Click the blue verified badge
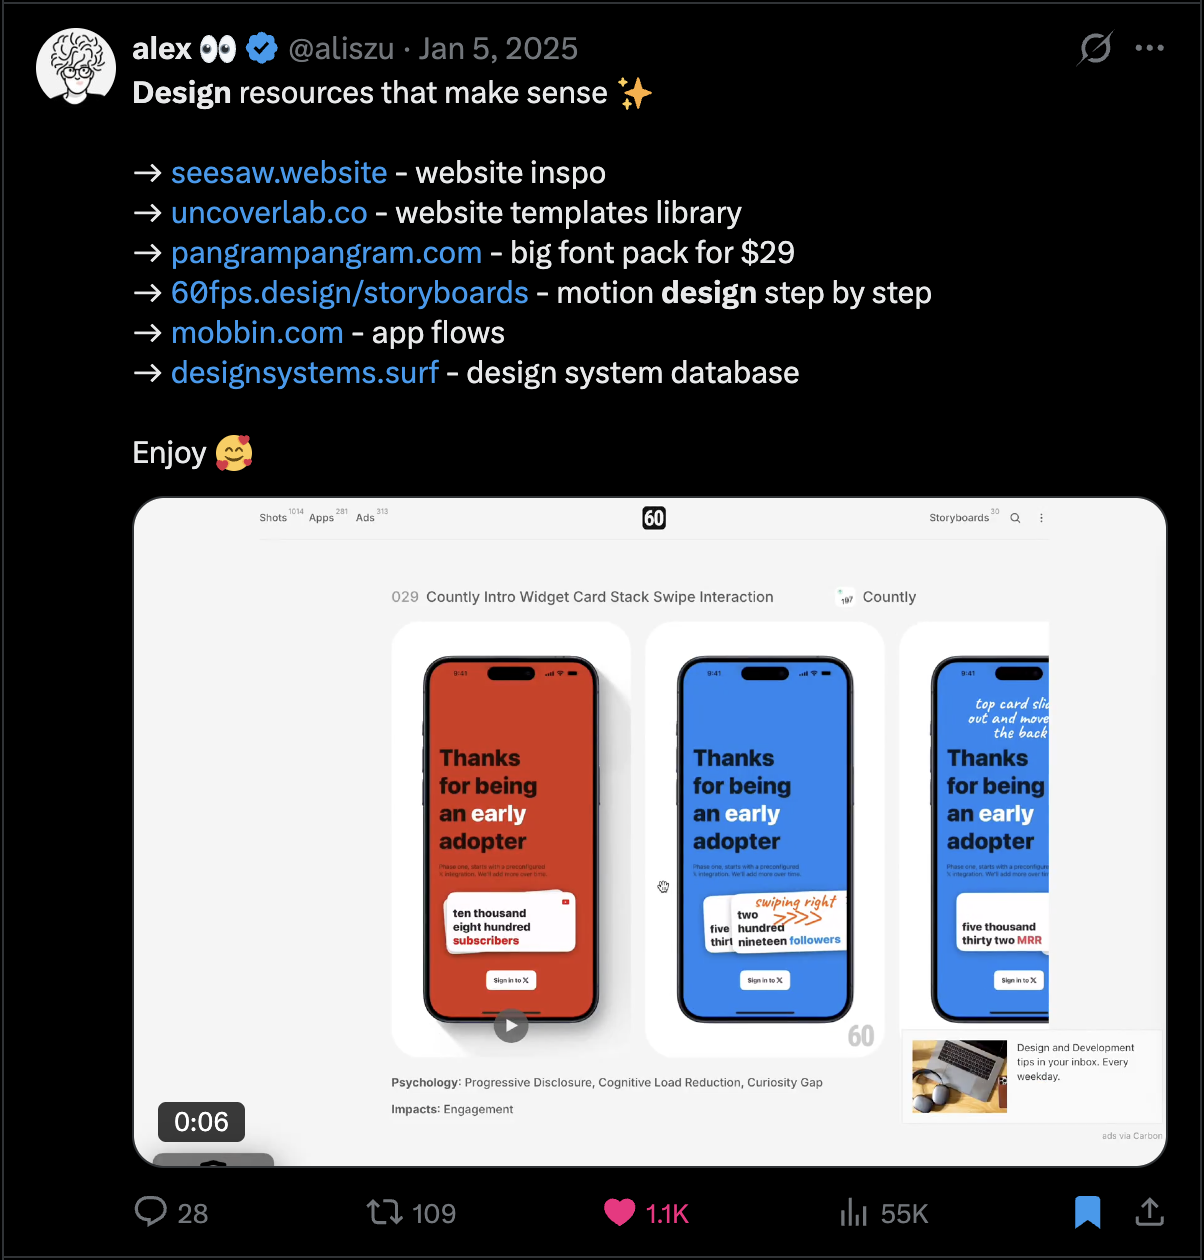The image size is (1204, 1260). pyautogui.click(x=262, y=48)
